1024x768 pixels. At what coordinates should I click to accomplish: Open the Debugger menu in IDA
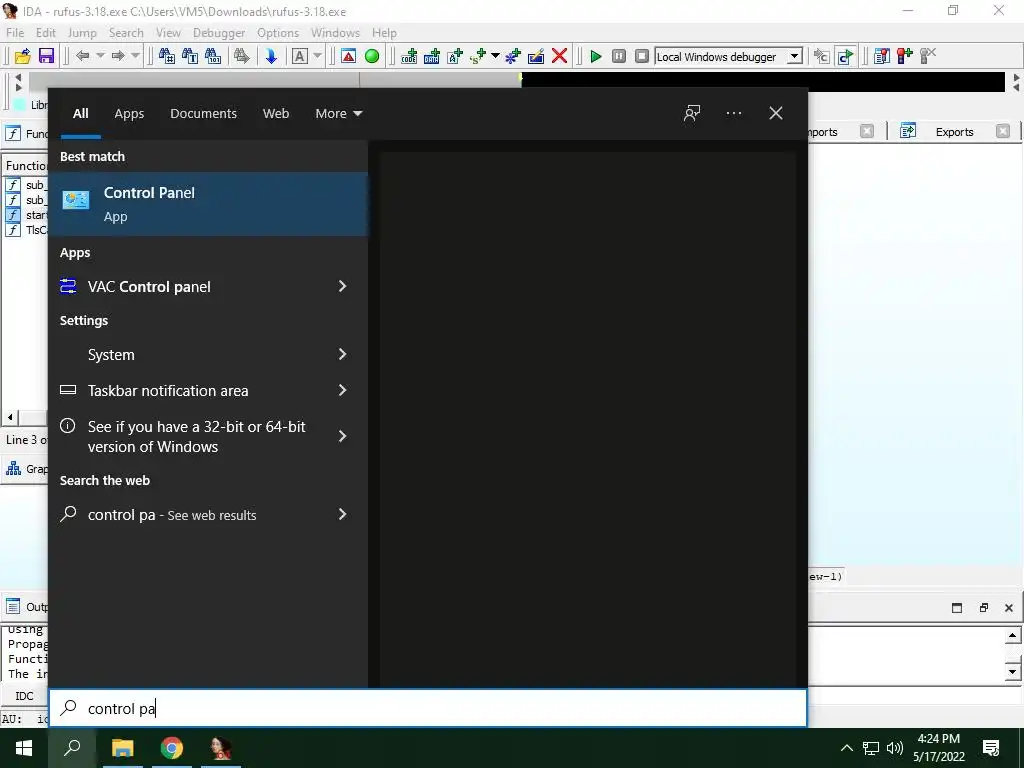pyautogui.click(x=219, y=33)
